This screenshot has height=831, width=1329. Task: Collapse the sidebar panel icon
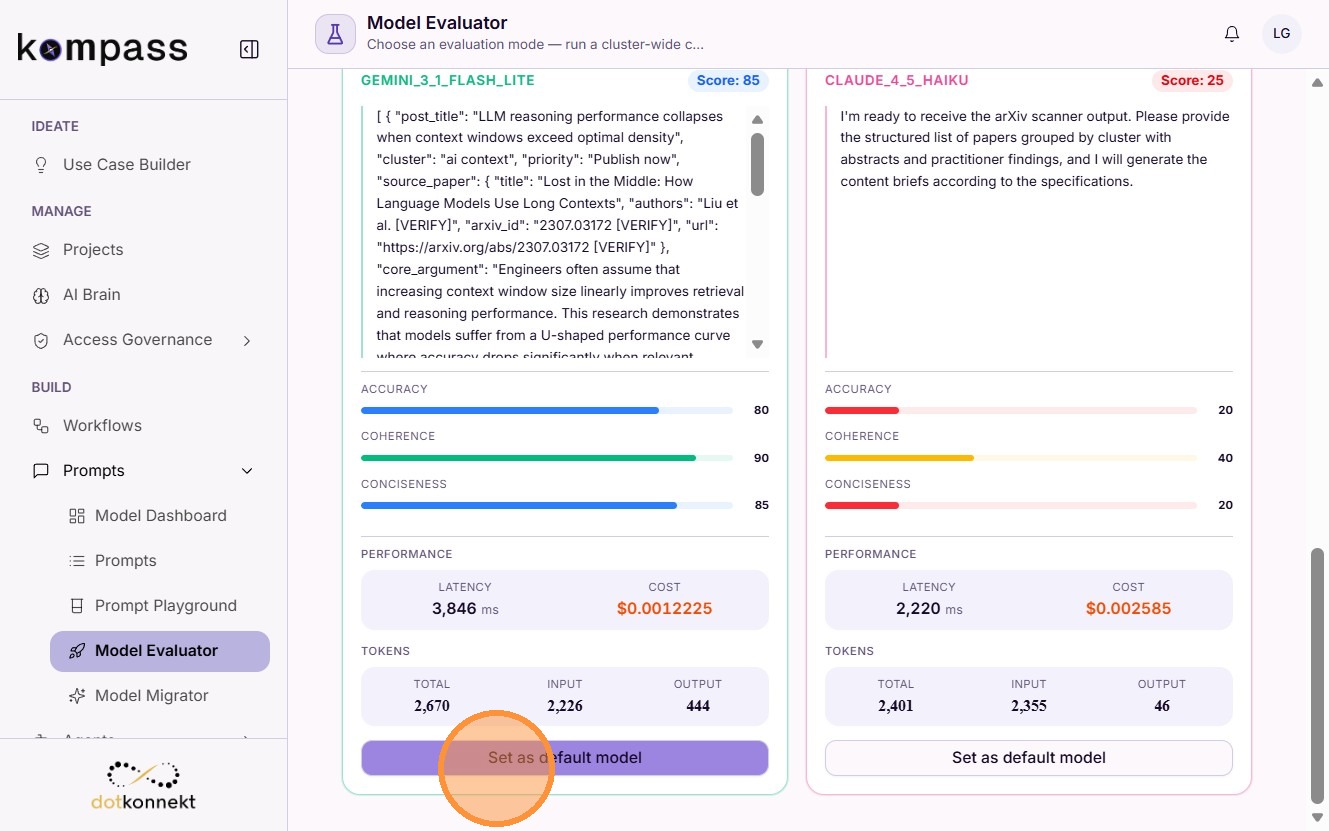click(x=250, y=49)
